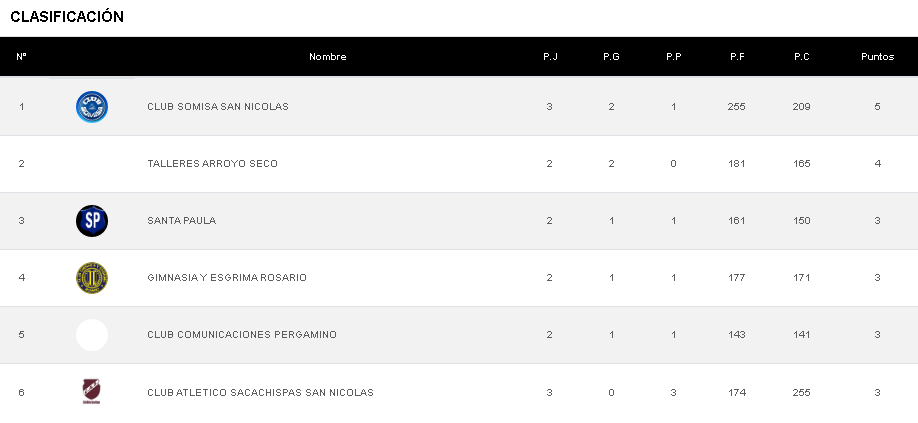This screenshot has width=918, height=423.
Task: Select the SANTA PAULA team name
Action: click(181, 221)
